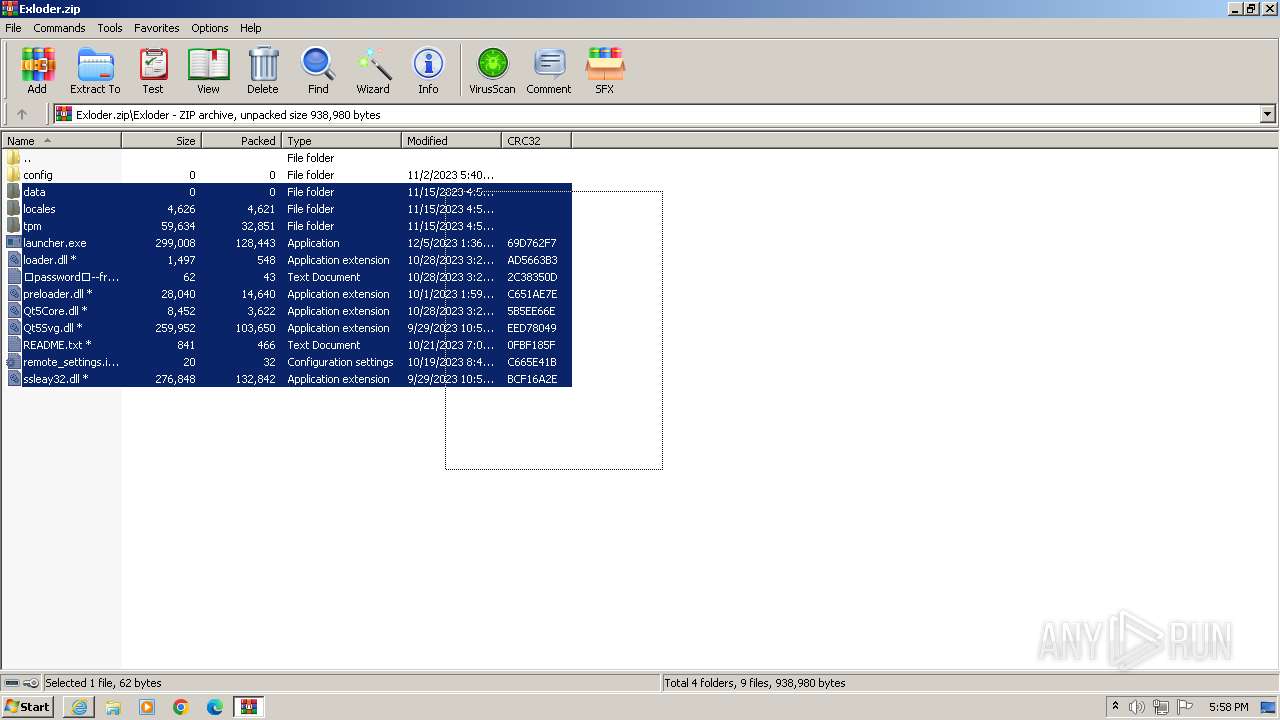The width and height of the screenshot is (1280, 720).
Task: Open Internet Explorer from taskbar
Action: [x=79, y=707]
